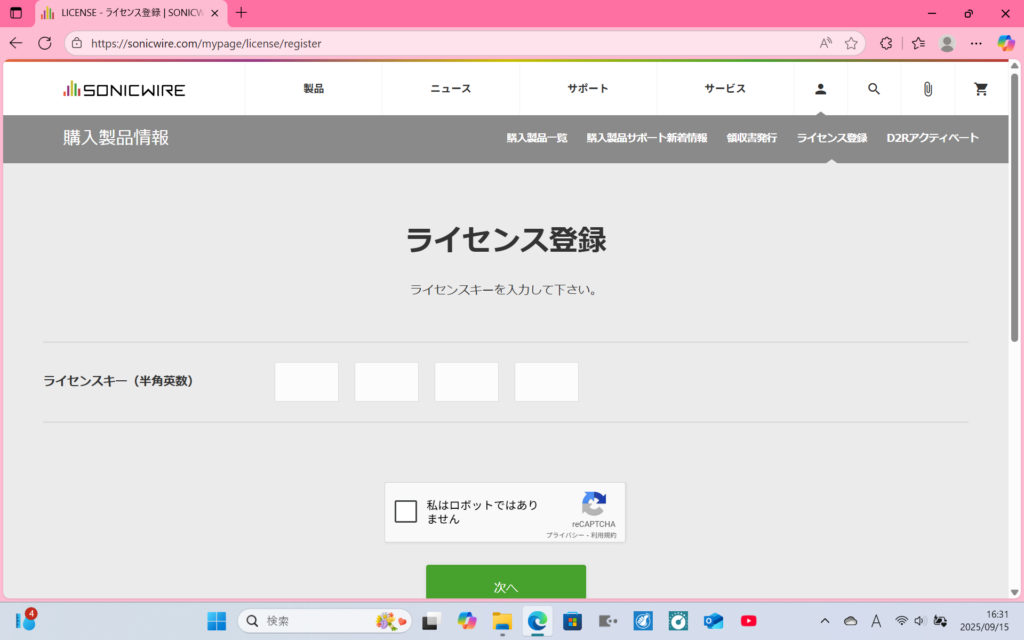Screen dimensions: 1024x640
Task: Open the paperclip clip list icon
Action: 928,89
